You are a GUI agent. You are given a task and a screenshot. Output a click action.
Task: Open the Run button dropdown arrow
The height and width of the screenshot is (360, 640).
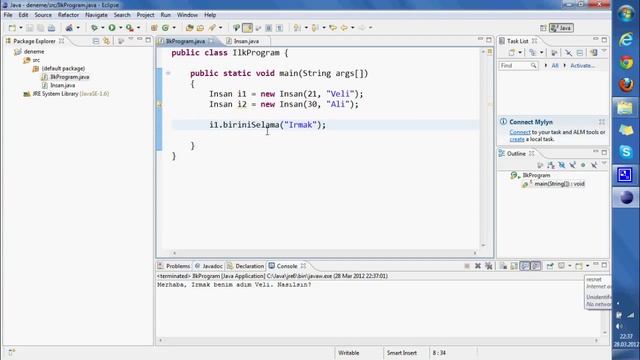coord(120,28)
